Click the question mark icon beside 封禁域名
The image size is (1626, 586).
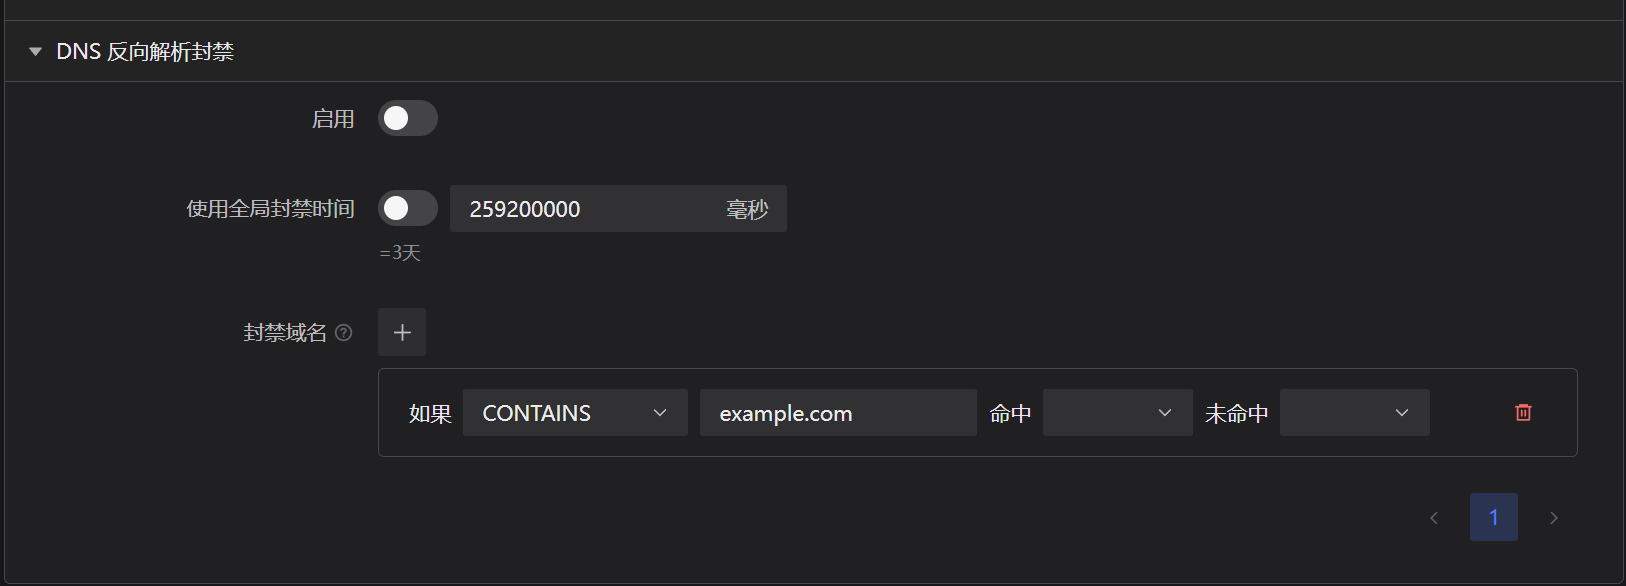[345, 332]
